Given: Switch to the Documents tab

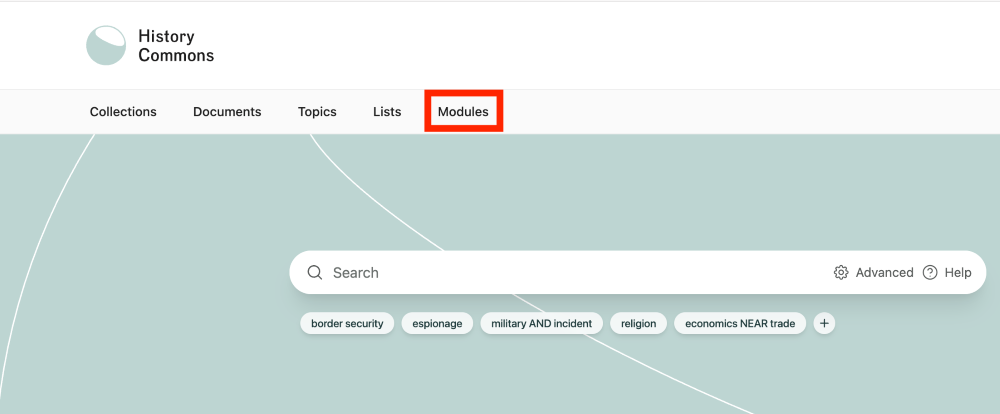Looking at the screenshot, I should 227,112.
